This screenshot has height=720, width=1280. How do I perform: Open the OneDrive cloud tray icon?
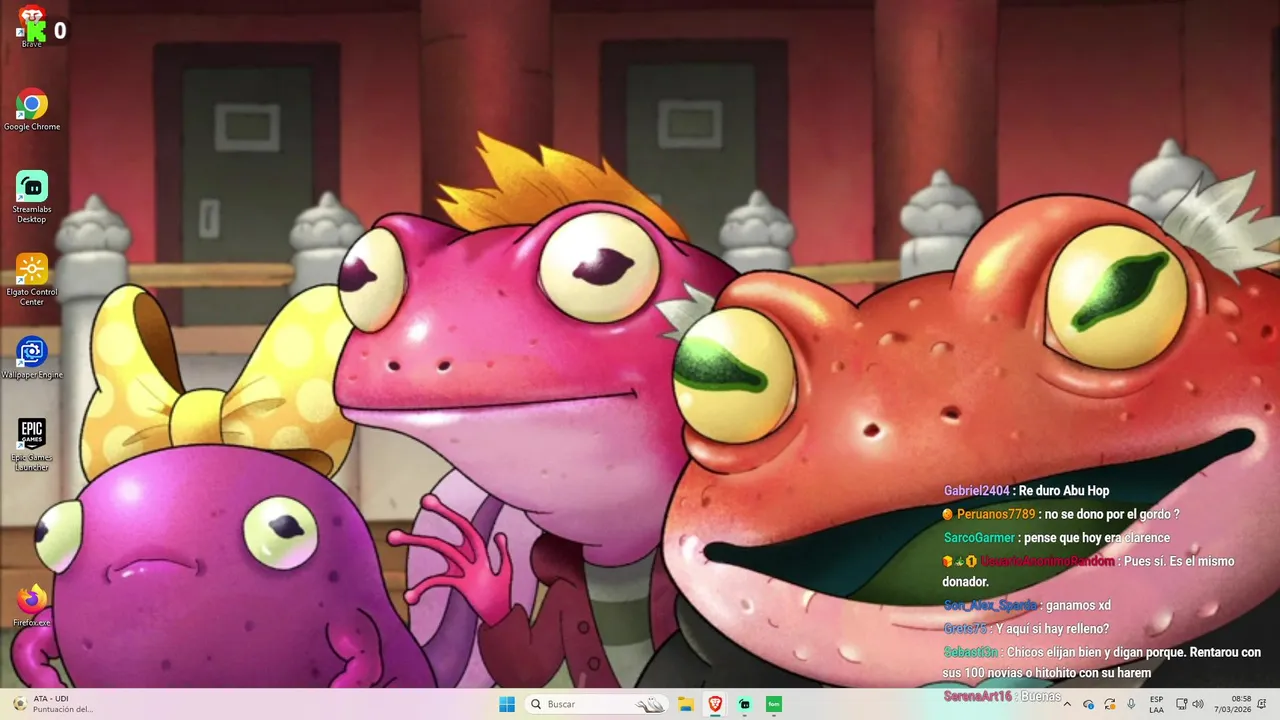click(x=1089, y=704)
